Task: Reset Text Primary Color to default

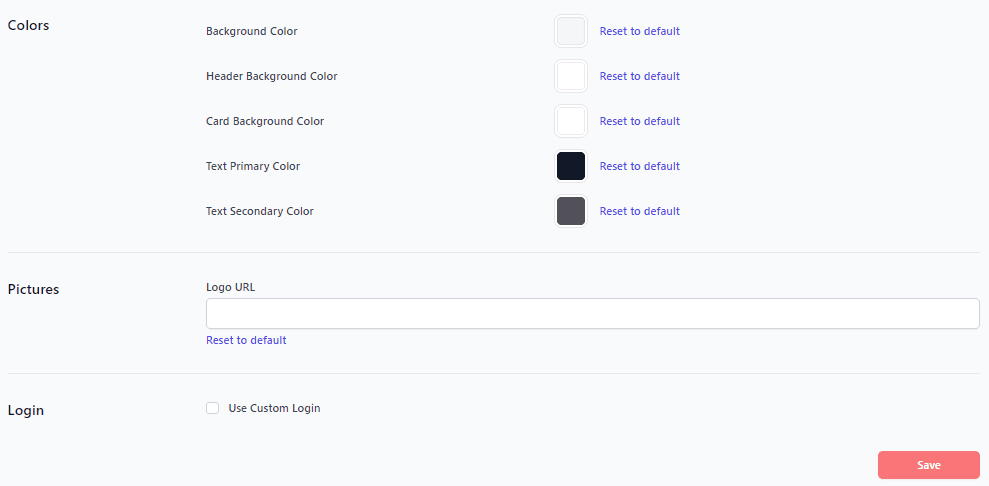Action: tap(639, 166)
